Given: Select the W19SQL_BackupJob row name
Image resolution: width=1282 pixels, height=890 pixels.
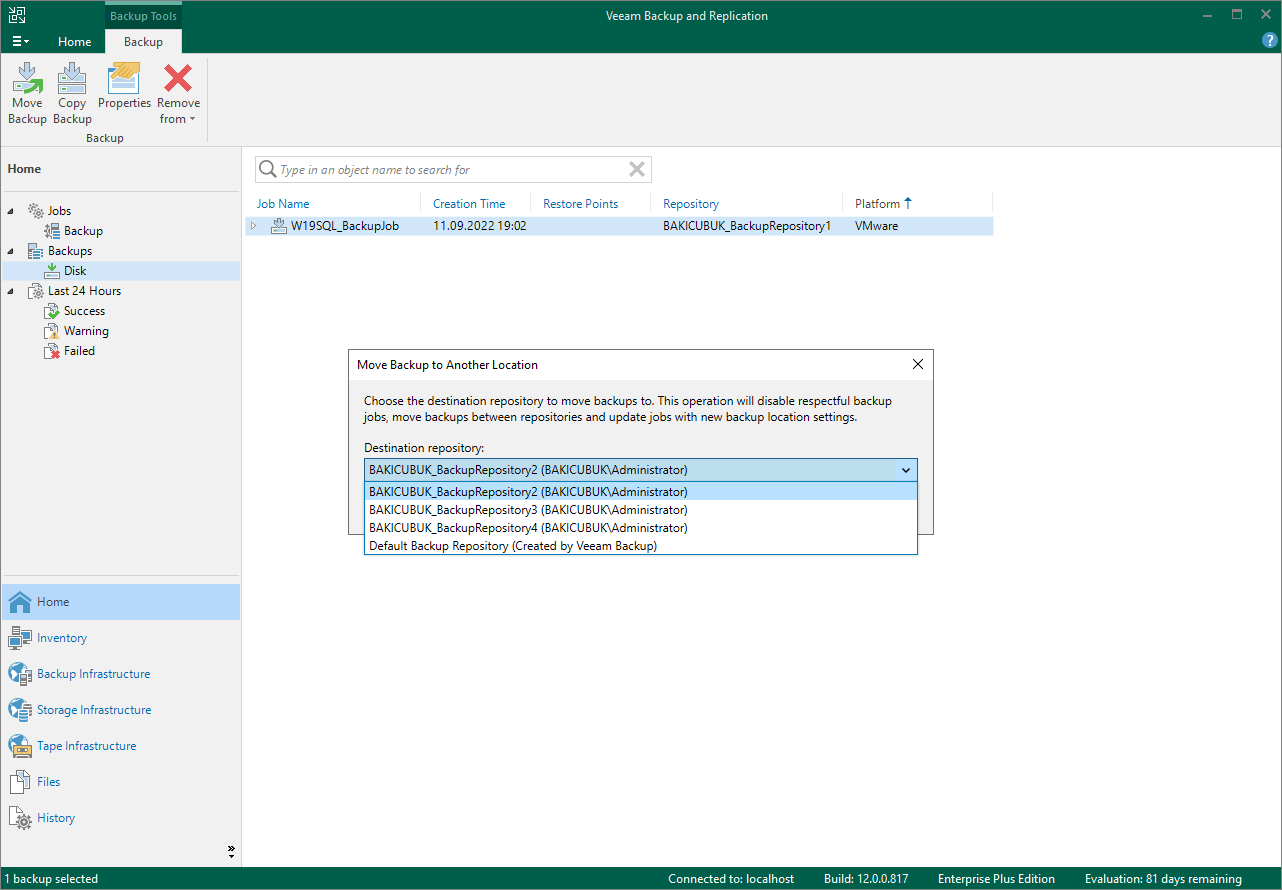Looking at the screenshot, I should 345,226.
